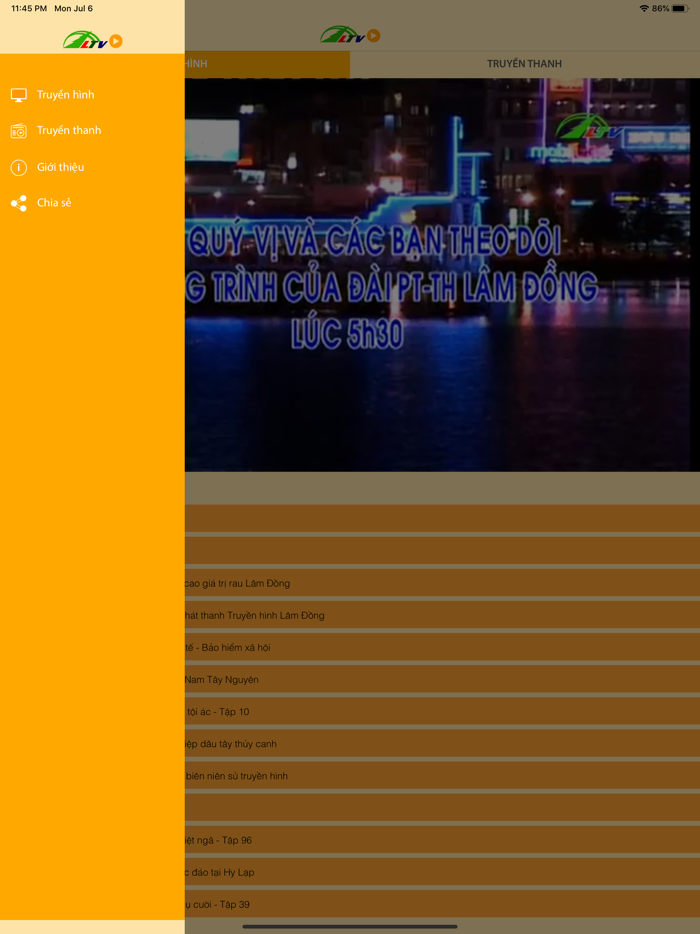The width and height of the screenshot is (700, 934).
Task: Select row 'c đáo tại Hy Lạp'
Action: (x=442, y=873)
